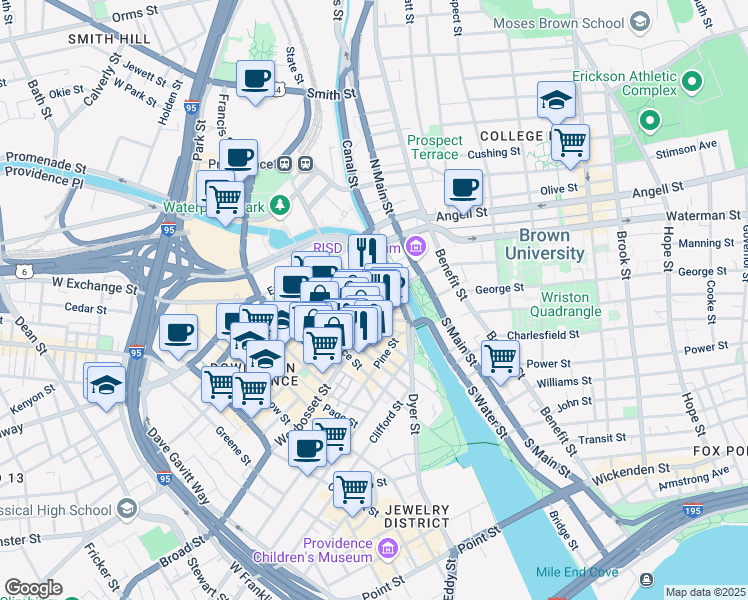
Task: Open the shopping cart marker beside Pine St
Action: point(322,346)
